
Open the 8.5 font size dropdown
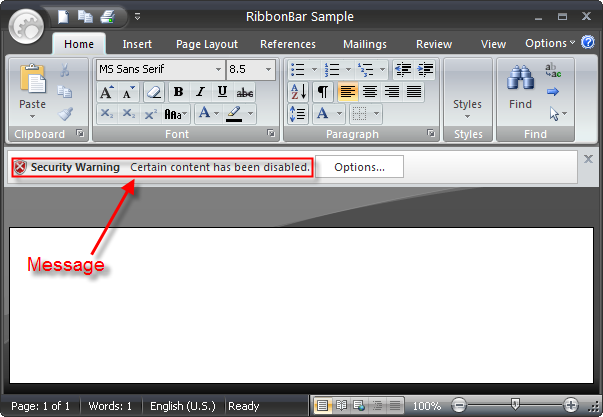tap(268, 70)
